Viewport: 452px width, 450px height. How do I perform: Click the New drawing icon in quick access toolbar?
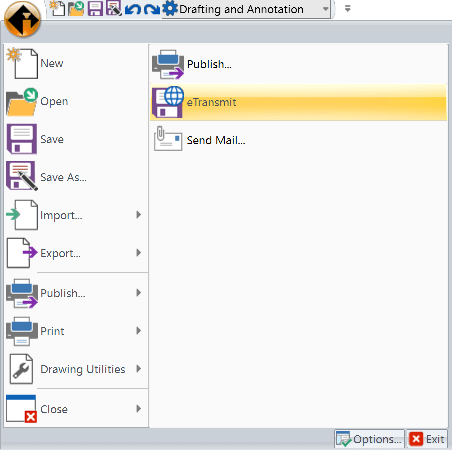tap(57, 8)
